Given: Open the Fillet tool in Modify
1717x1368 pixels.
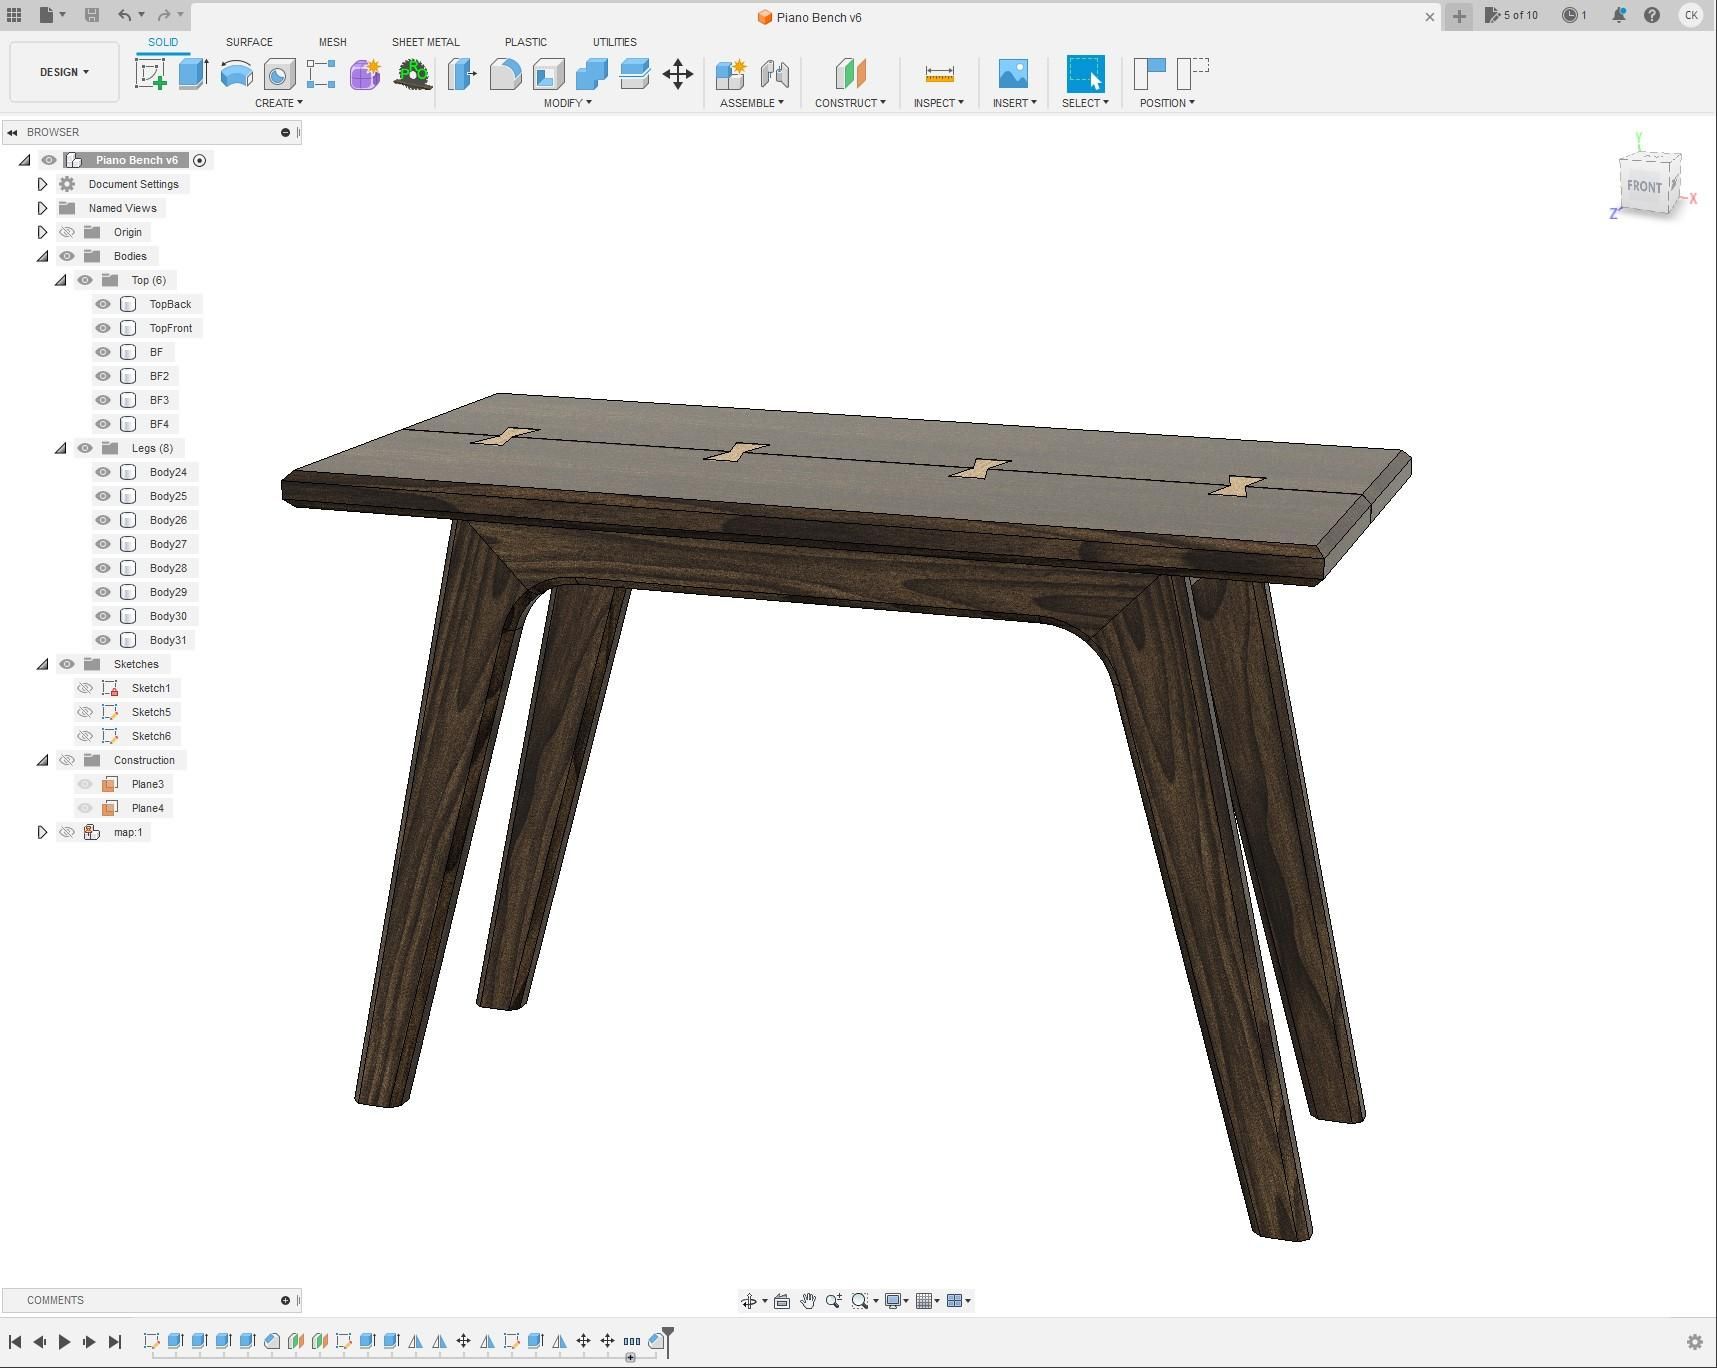Looking at the screenshot, I should click(505, 74).
